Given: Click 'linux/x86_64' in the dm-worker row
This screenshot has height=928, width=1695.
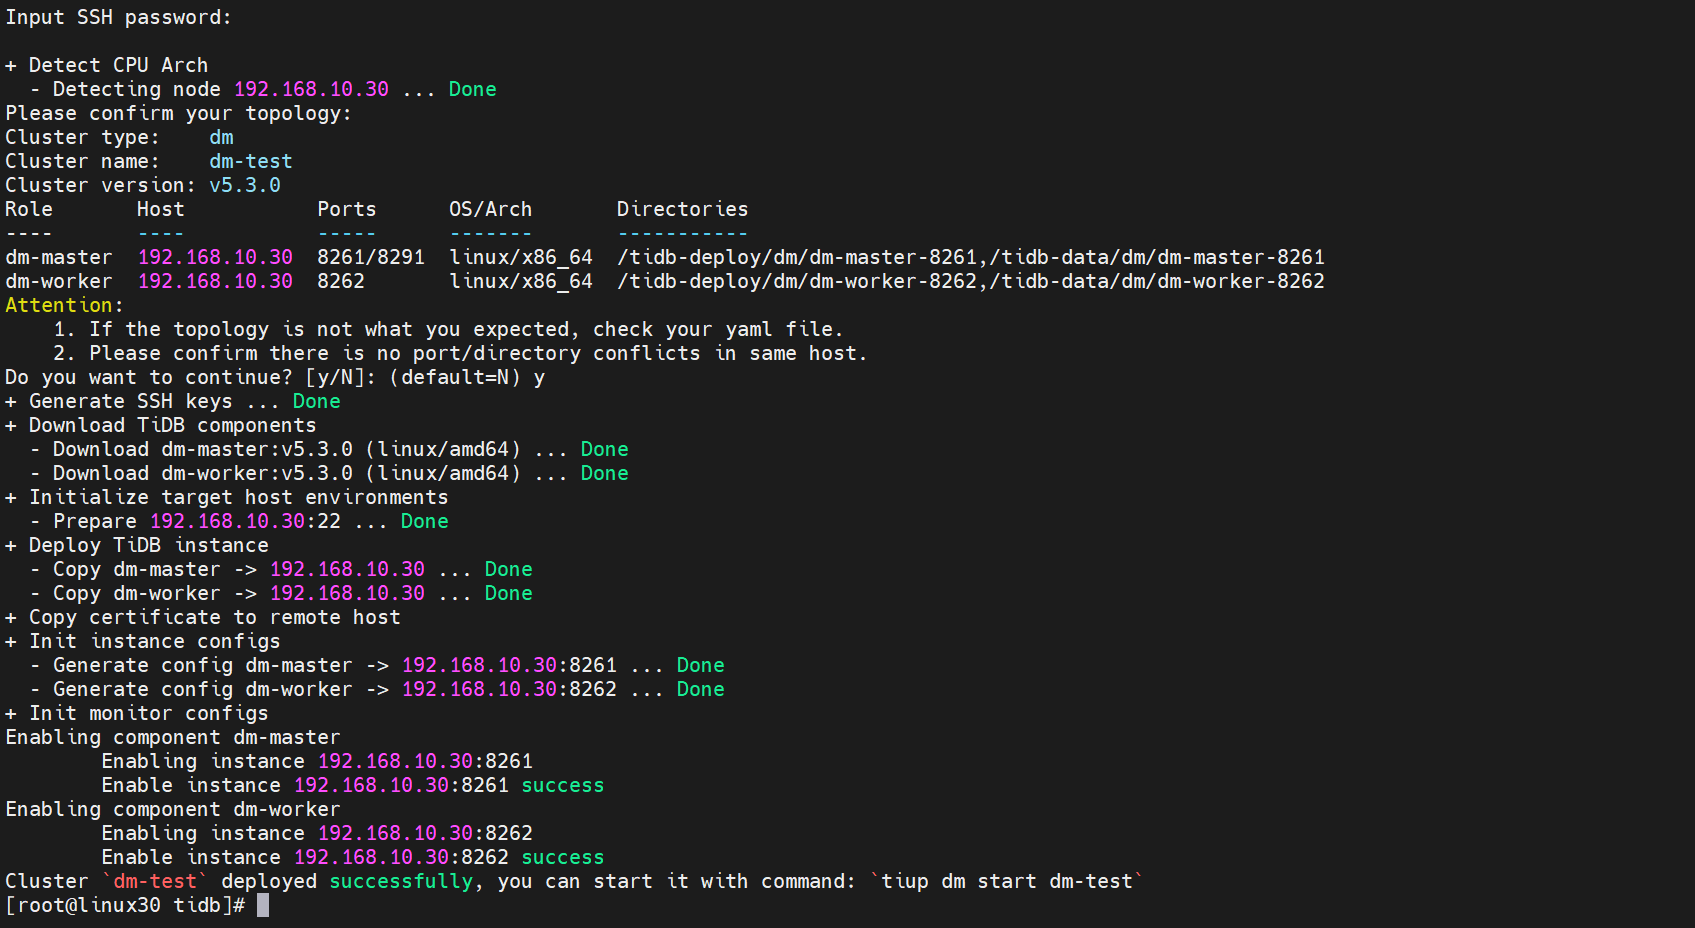Looking at the screenshot, I should click(521, 281).
